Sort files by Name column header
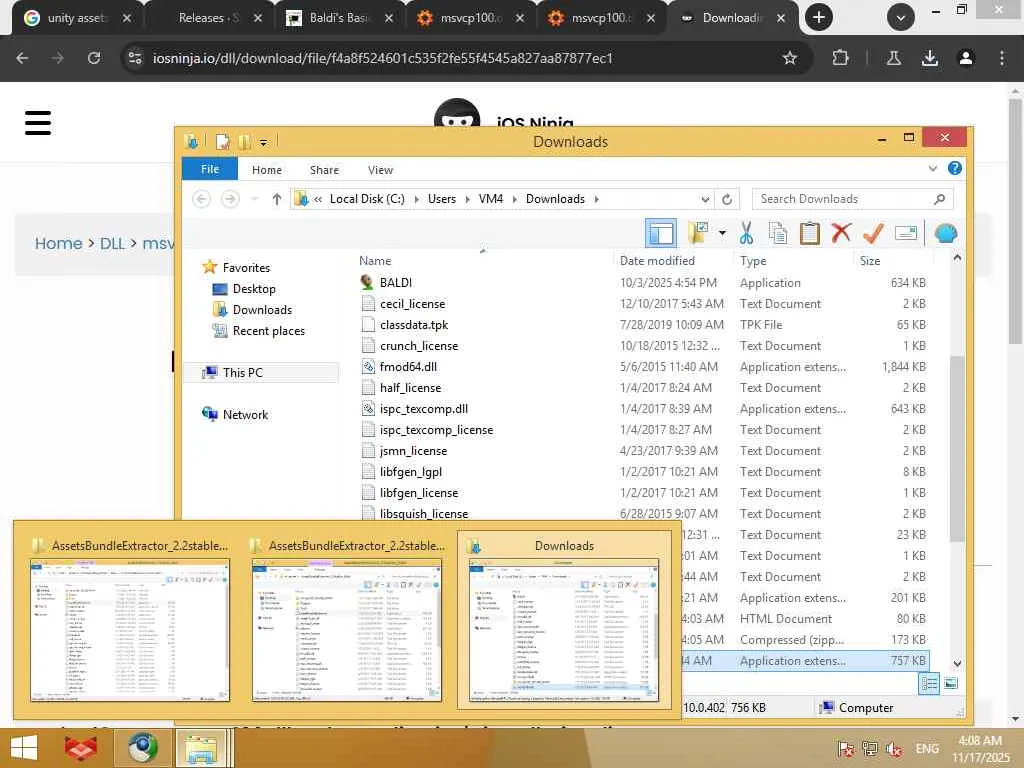This screenshot has height=768, width=1024. coord(375,261)
